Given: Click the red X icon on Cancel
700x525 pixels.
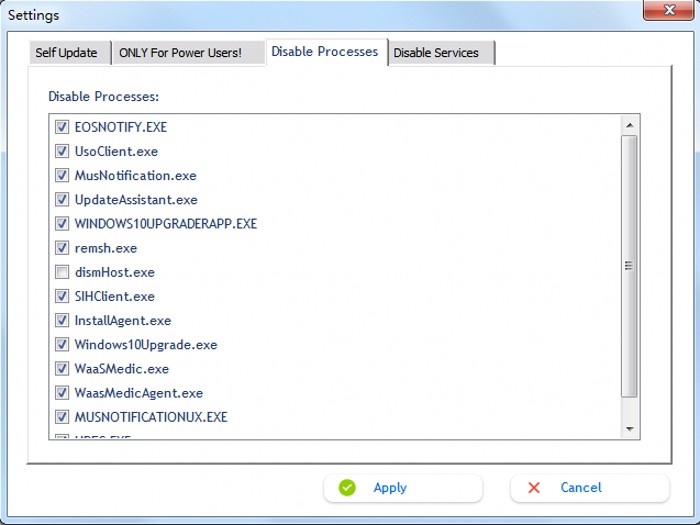Looking at the screenshot, I should pos(533,488).
